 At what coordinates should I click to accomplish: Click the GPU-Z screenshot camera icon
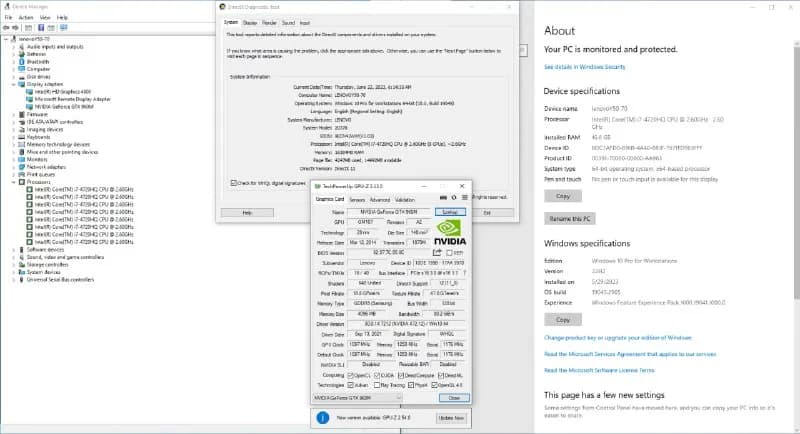[443, 198]
